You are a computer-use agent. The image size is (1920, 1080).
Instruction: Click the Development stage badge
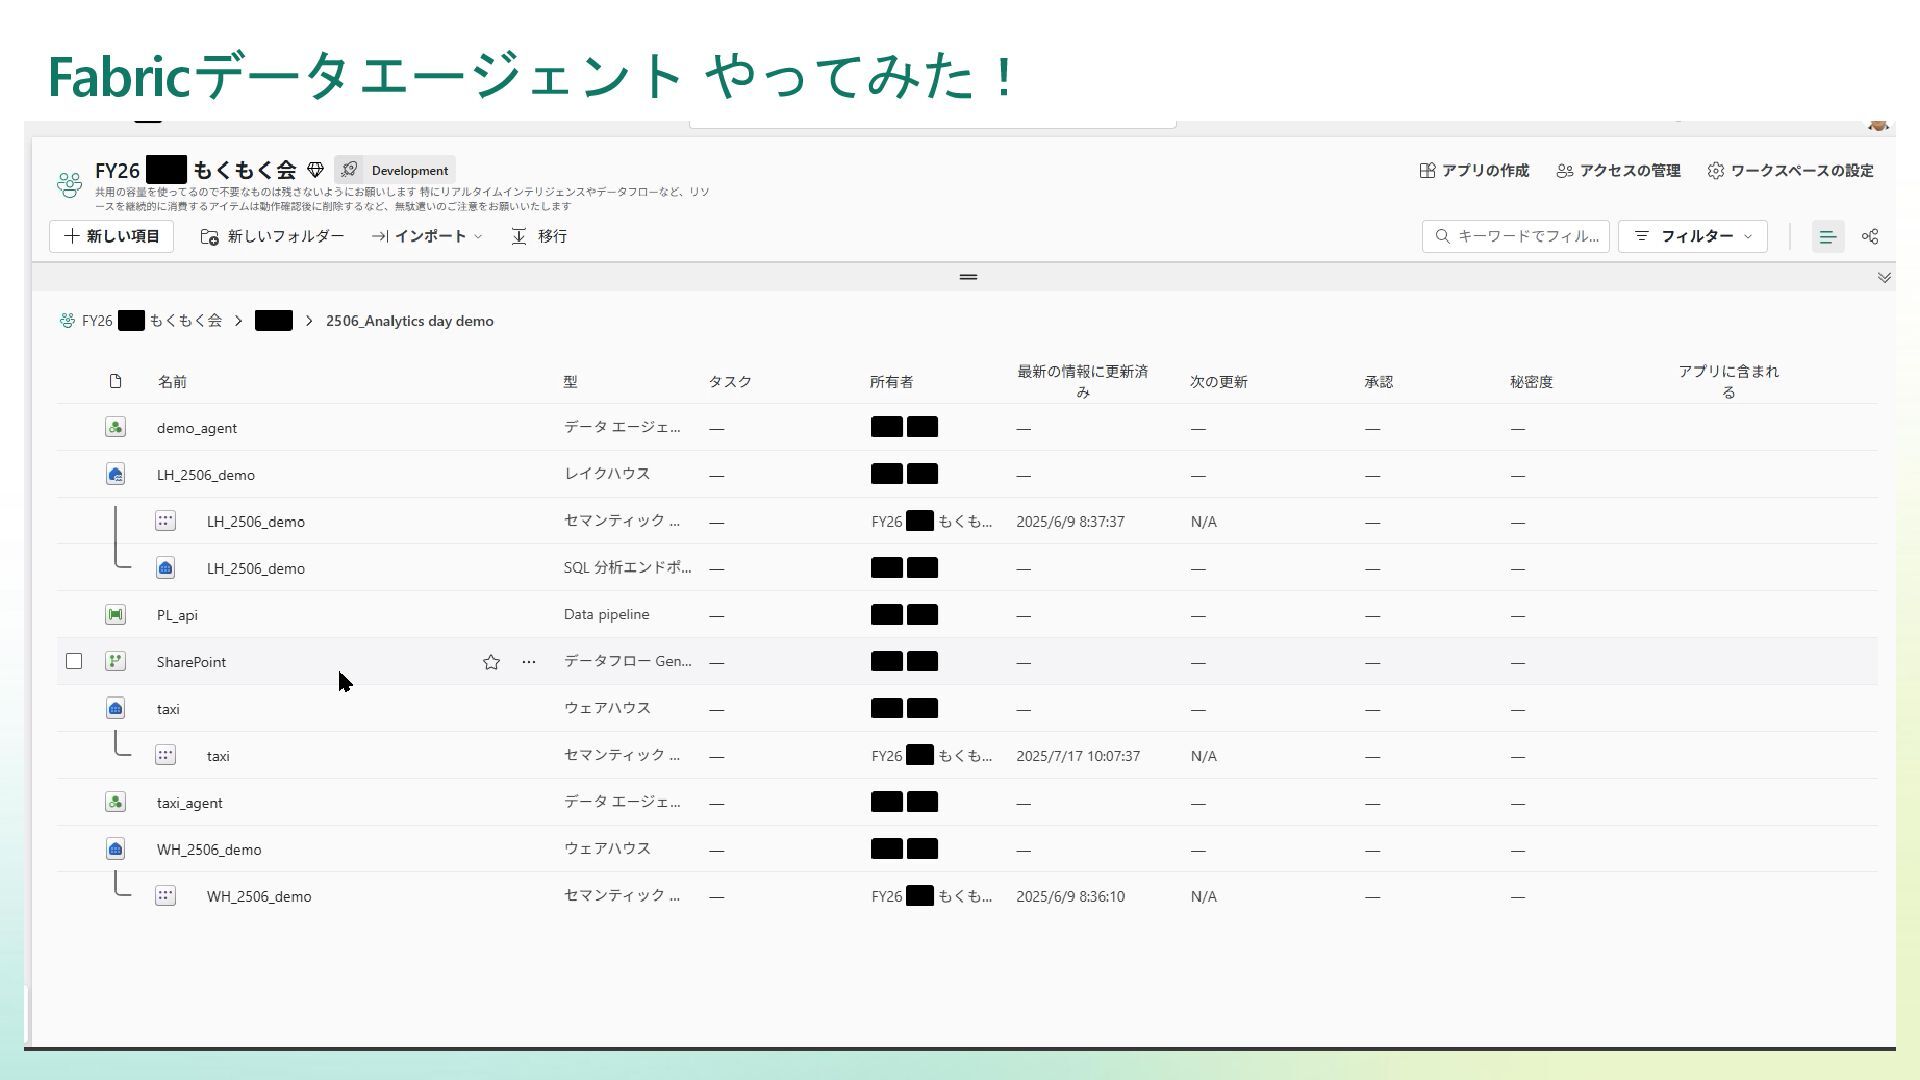[x=395, y=170]
